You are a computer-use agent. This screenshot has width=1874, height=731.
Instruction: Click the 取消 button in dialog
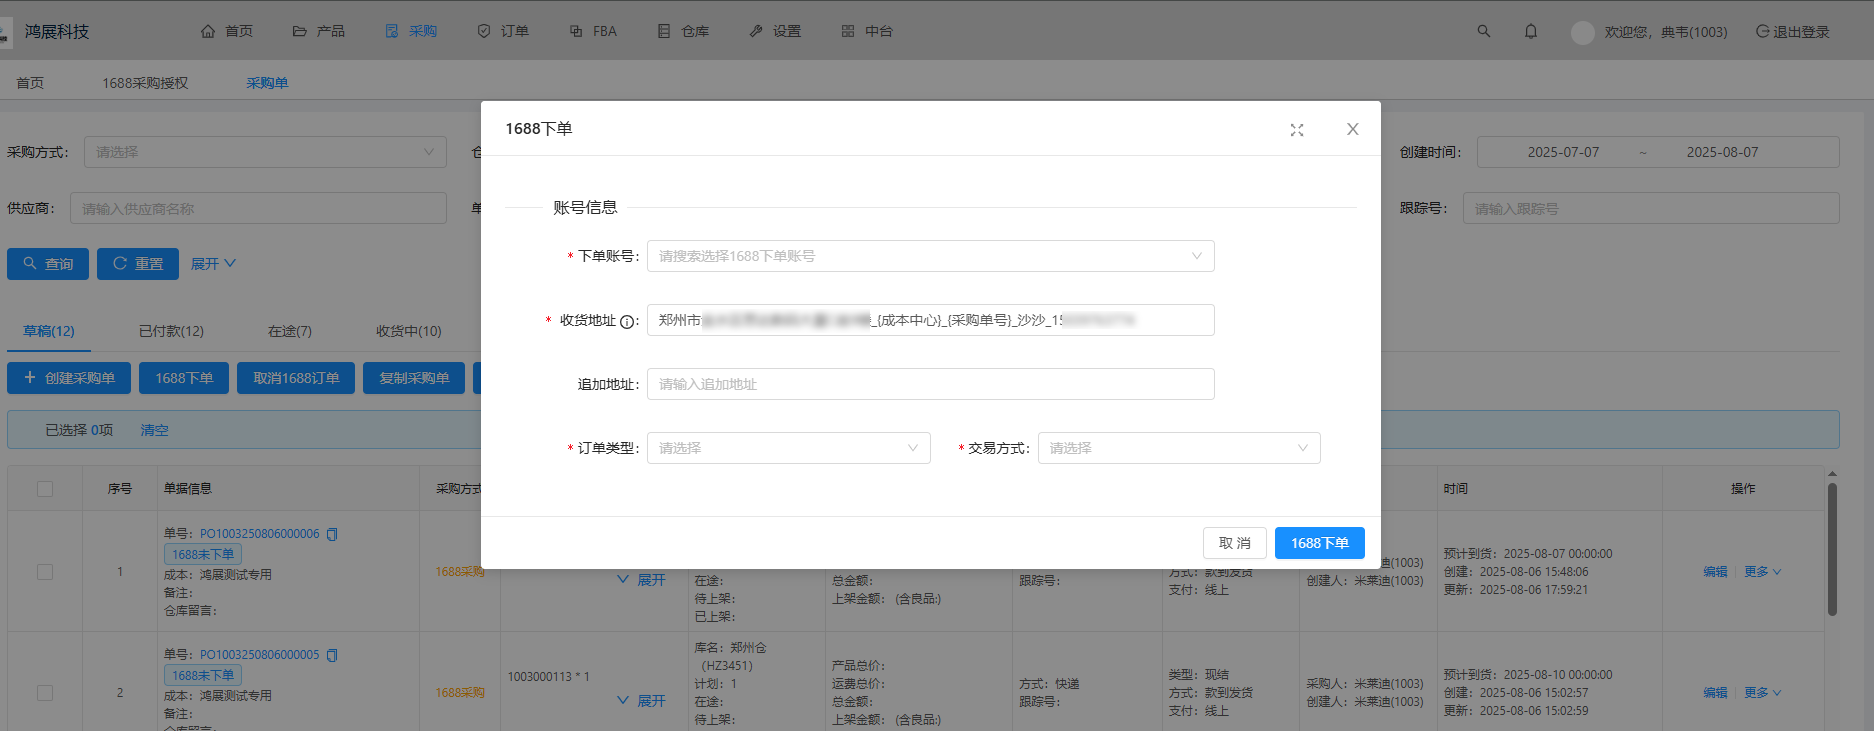[x=1234, y=543]
